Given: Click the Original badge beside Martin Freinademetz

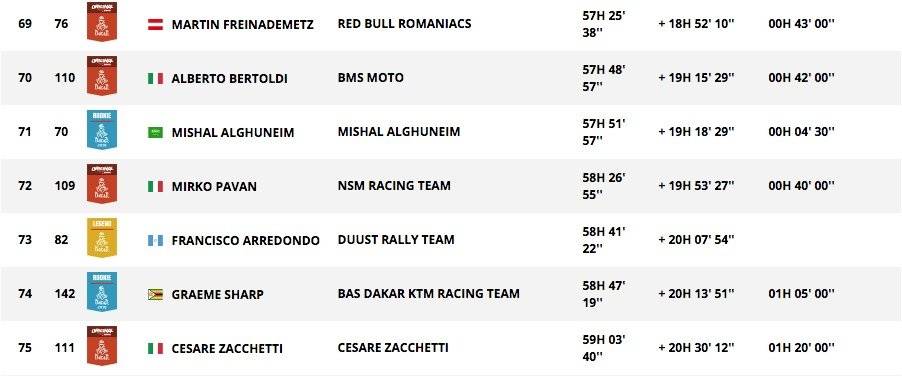Looking at the screenshot, I should tap(102, 22).
